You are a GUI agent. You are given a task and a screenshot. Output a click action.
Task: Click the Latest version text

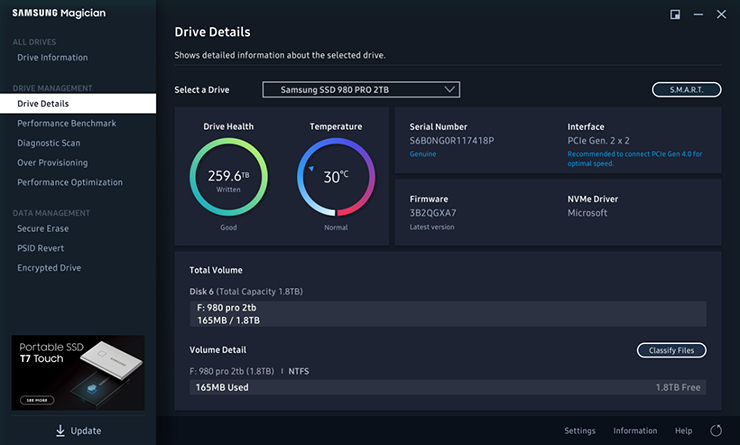(432, 227)
